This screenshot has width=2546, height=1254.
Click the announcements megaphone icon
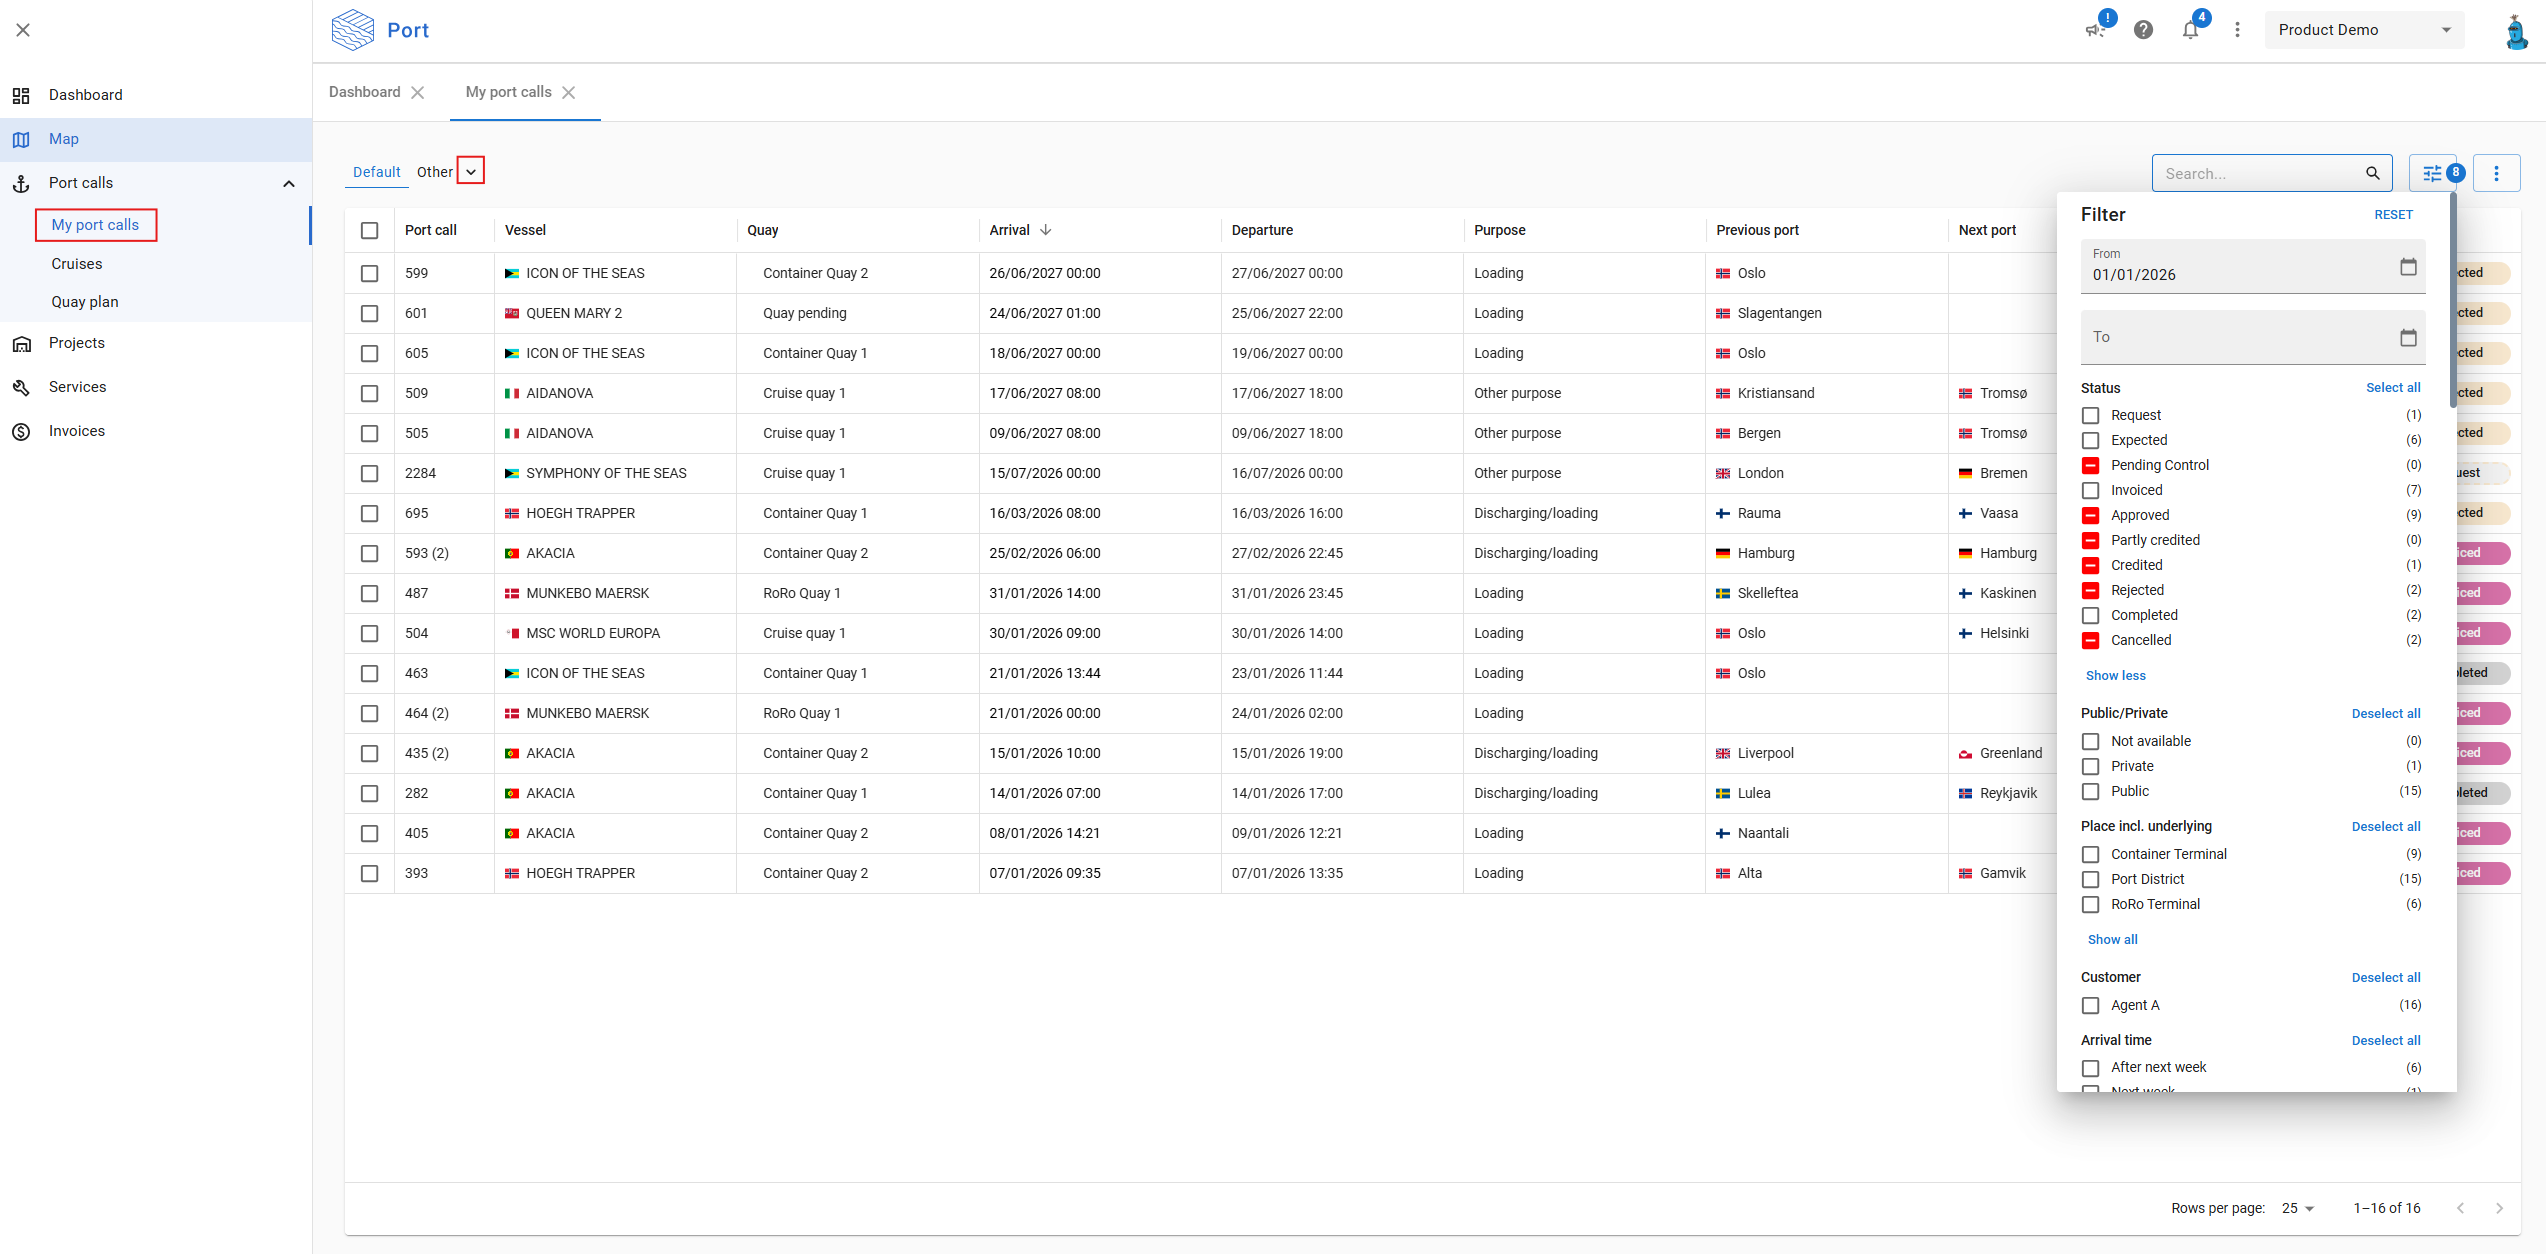pos(2095,30)
